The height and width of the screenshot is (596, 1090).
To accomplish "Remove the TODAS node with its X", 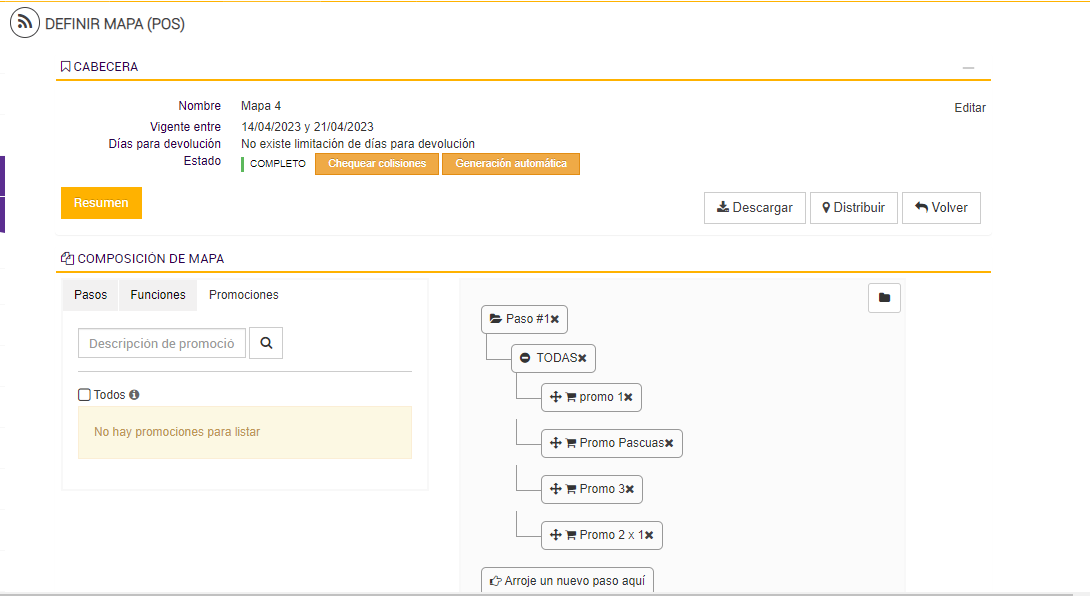I will click(582, 358).
